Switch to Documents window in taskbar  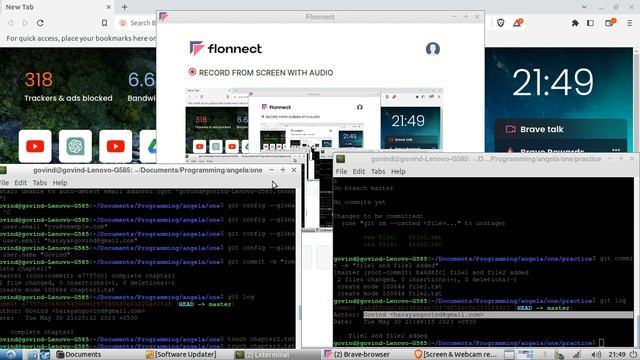(x=79, y=354)
